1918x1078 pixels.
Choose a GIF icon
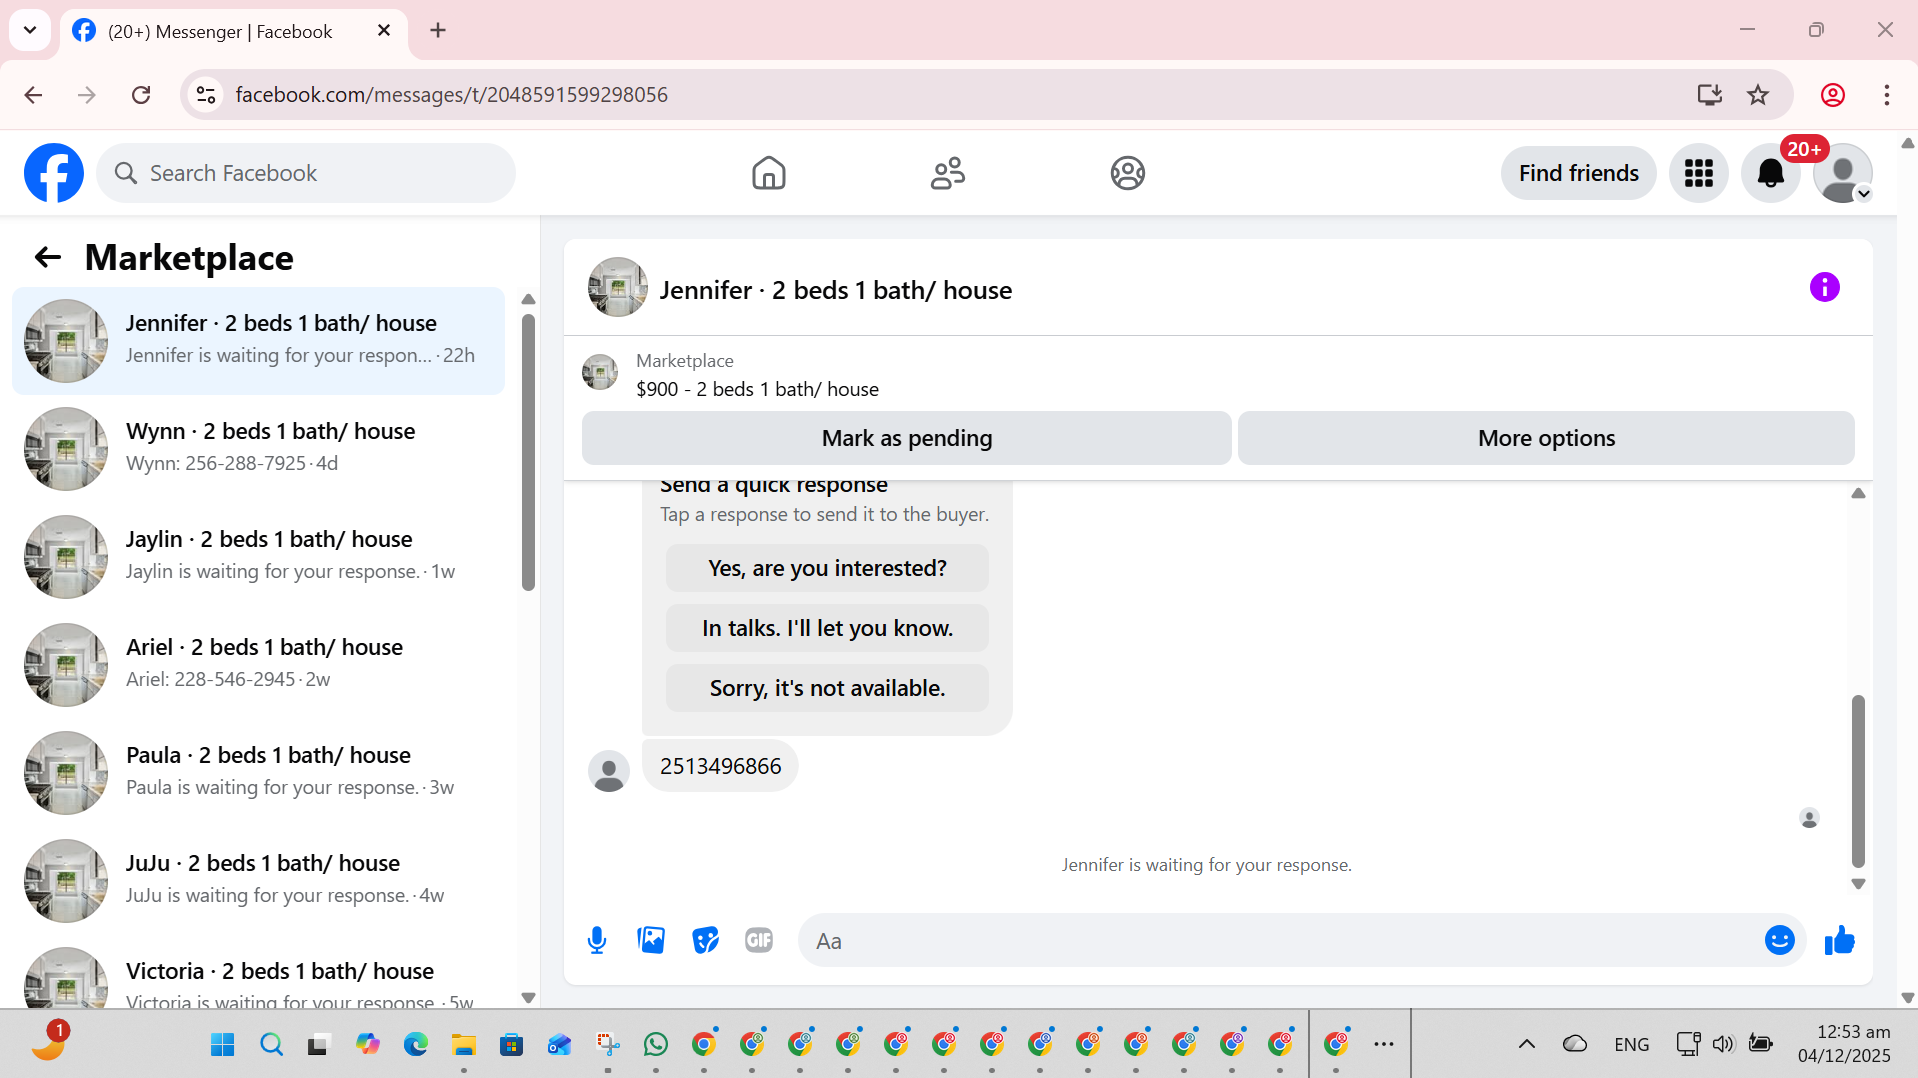click(x=759, y=940)
